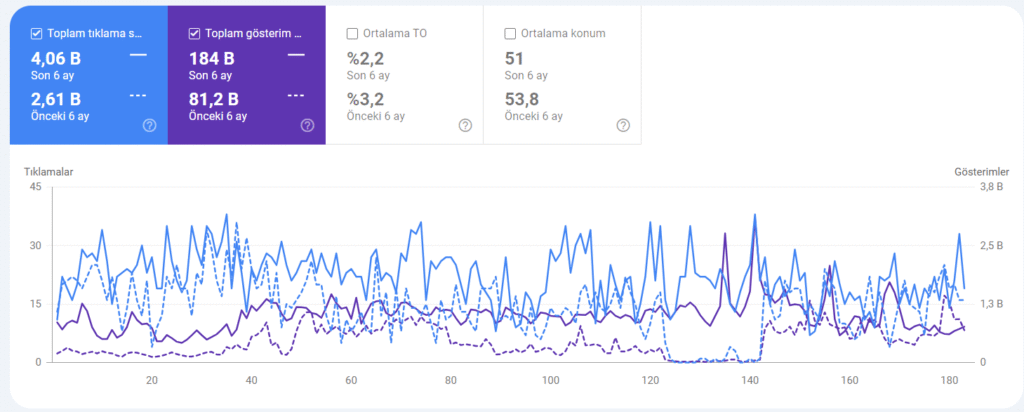
Task: Select the 184 B impressions value
Action: pos(211,58)
